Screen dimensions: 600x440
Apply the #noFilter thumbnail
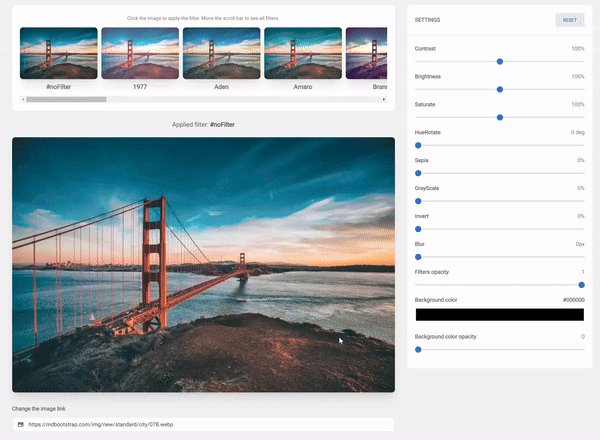[59, 53]
